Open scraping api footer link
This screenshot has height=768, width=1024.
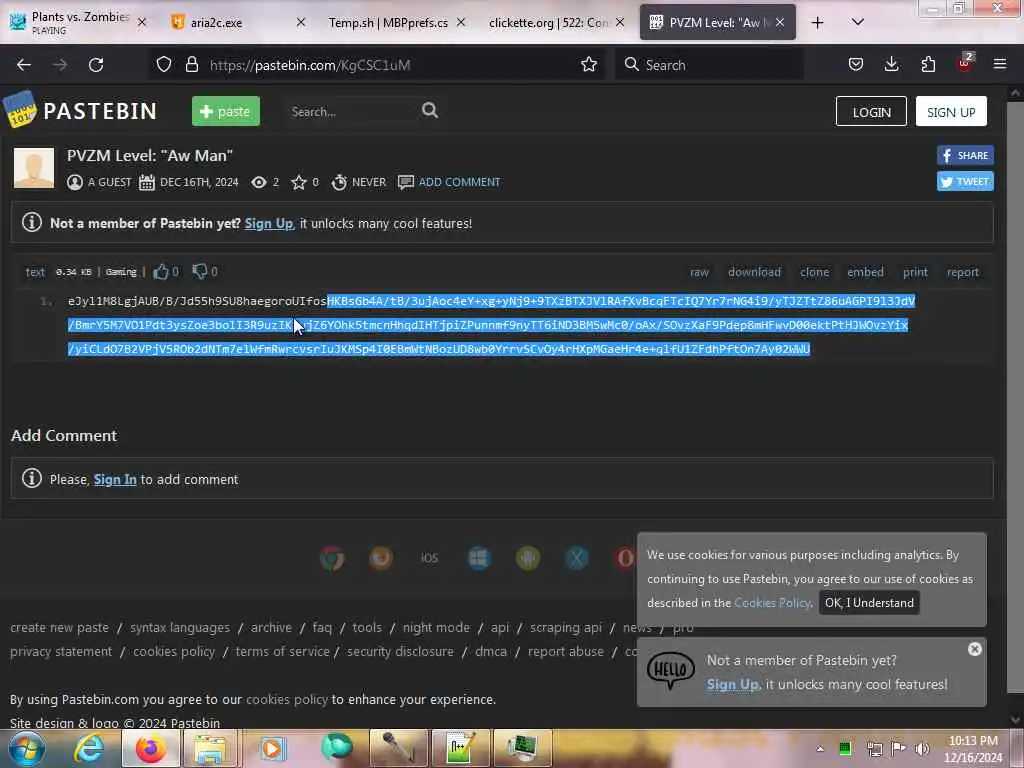point(566,628)
